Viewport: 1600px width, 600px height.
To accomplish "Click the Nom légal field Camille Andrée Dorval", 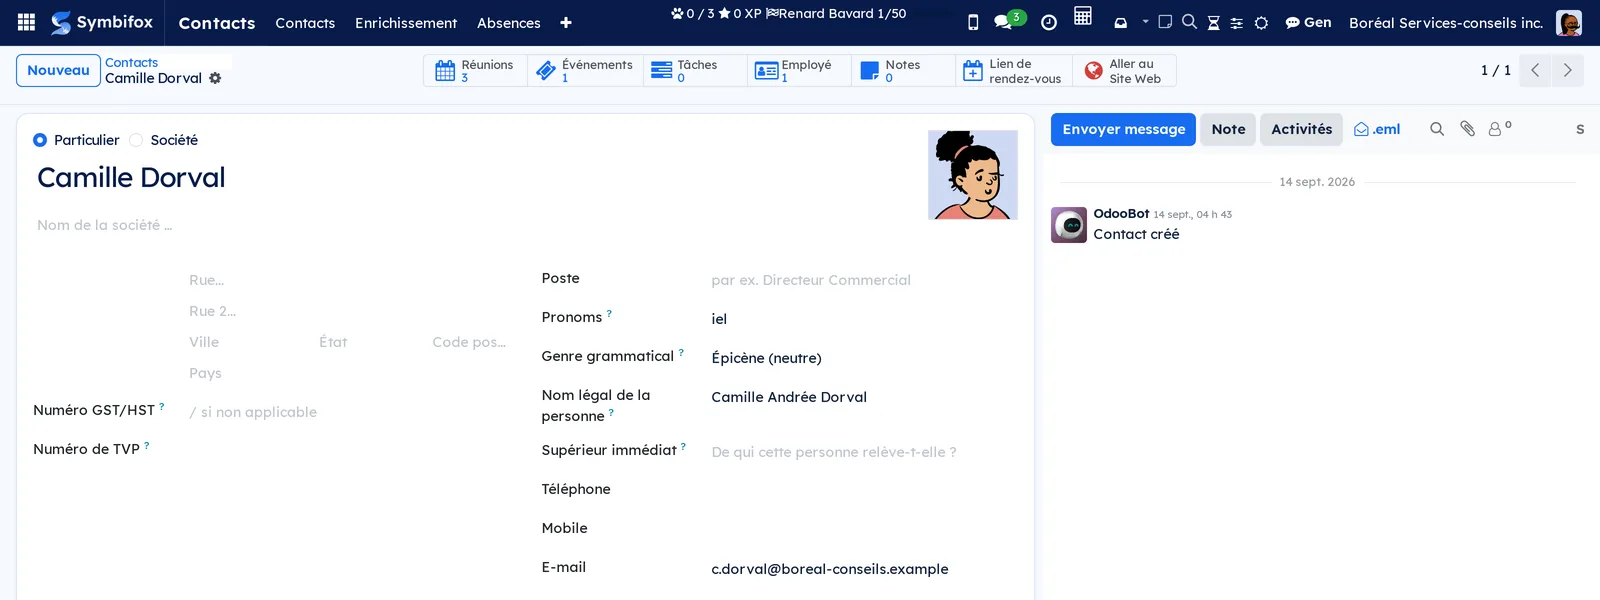I will pos(862,397).
